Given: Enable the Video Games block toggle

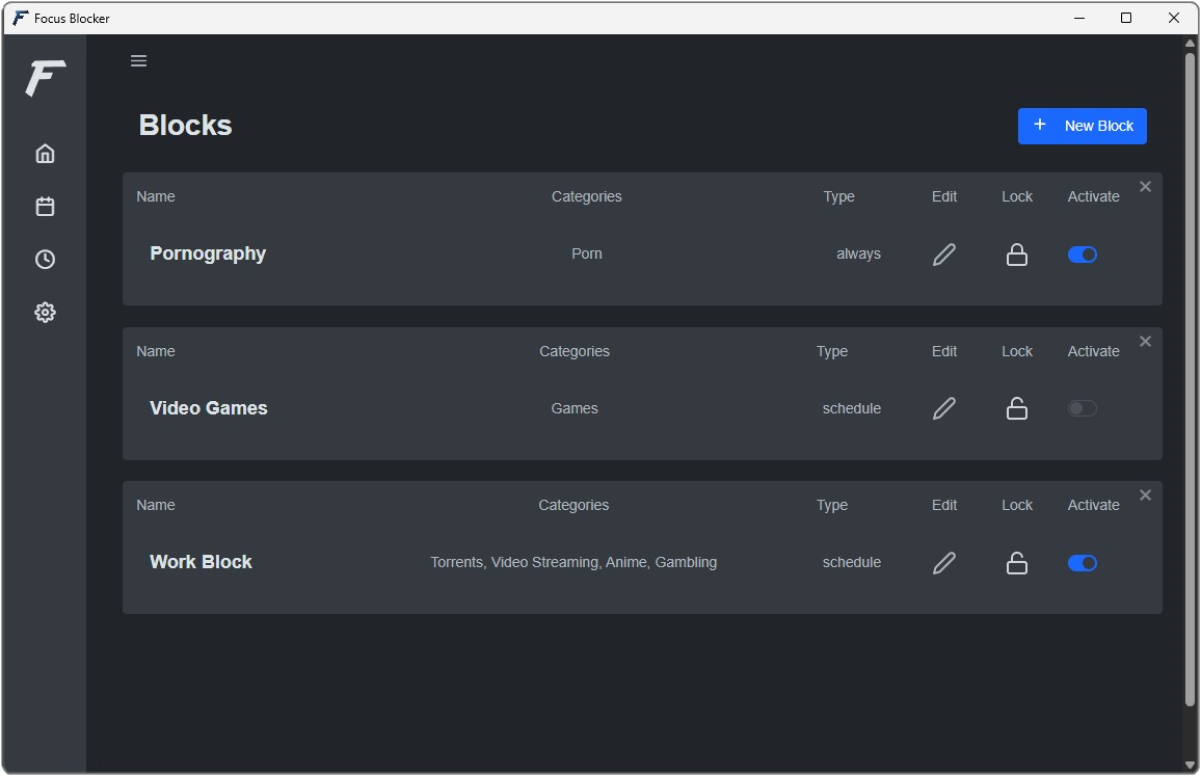Looking at the screenshot, I should click(1082, 409).
